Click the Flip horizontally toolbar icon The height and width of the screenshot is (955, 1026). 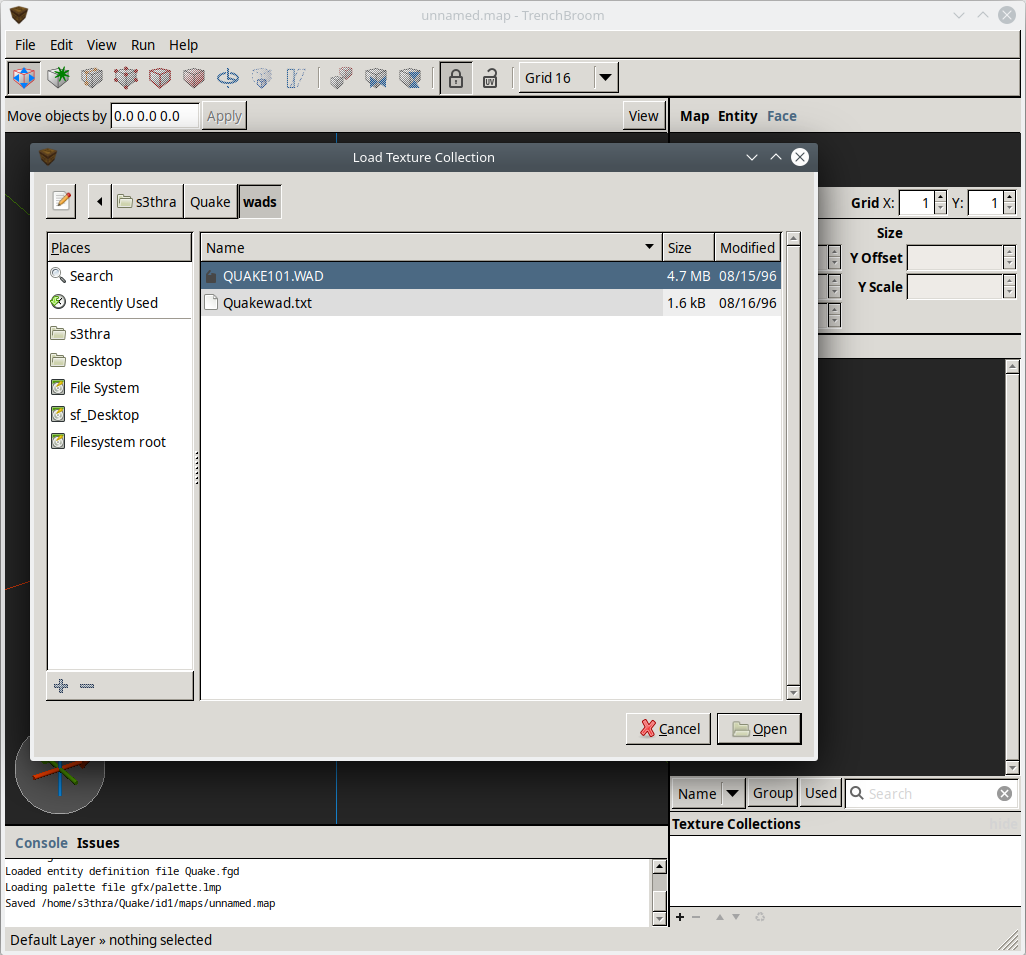(x=376, y=78)
